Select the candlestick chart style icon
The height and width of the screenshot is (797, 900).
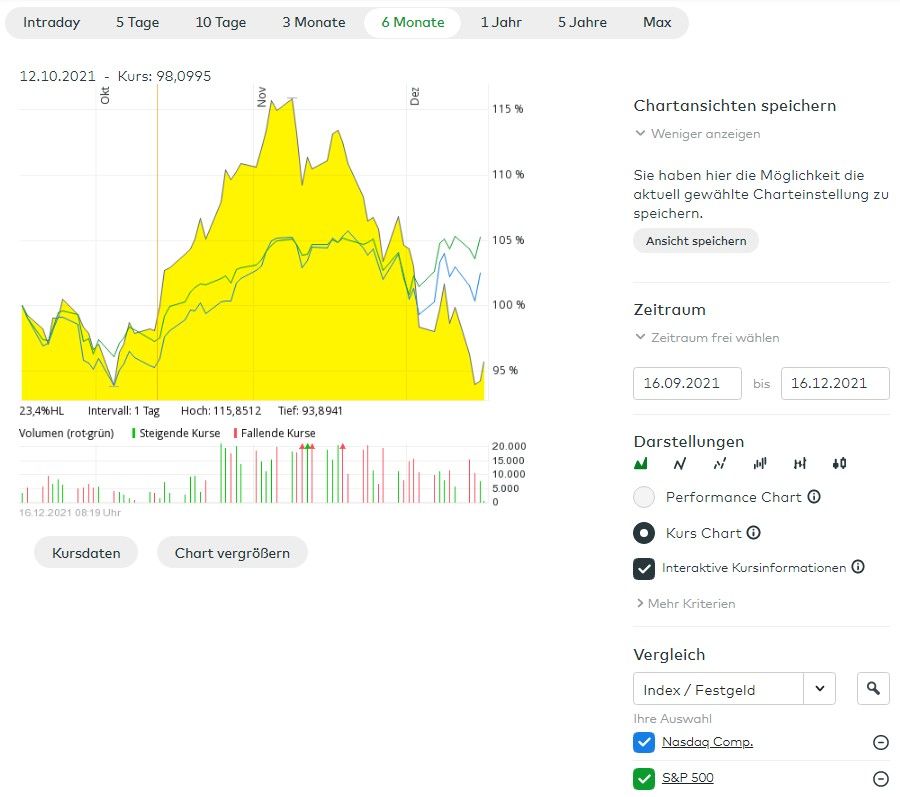coord(839,463)
